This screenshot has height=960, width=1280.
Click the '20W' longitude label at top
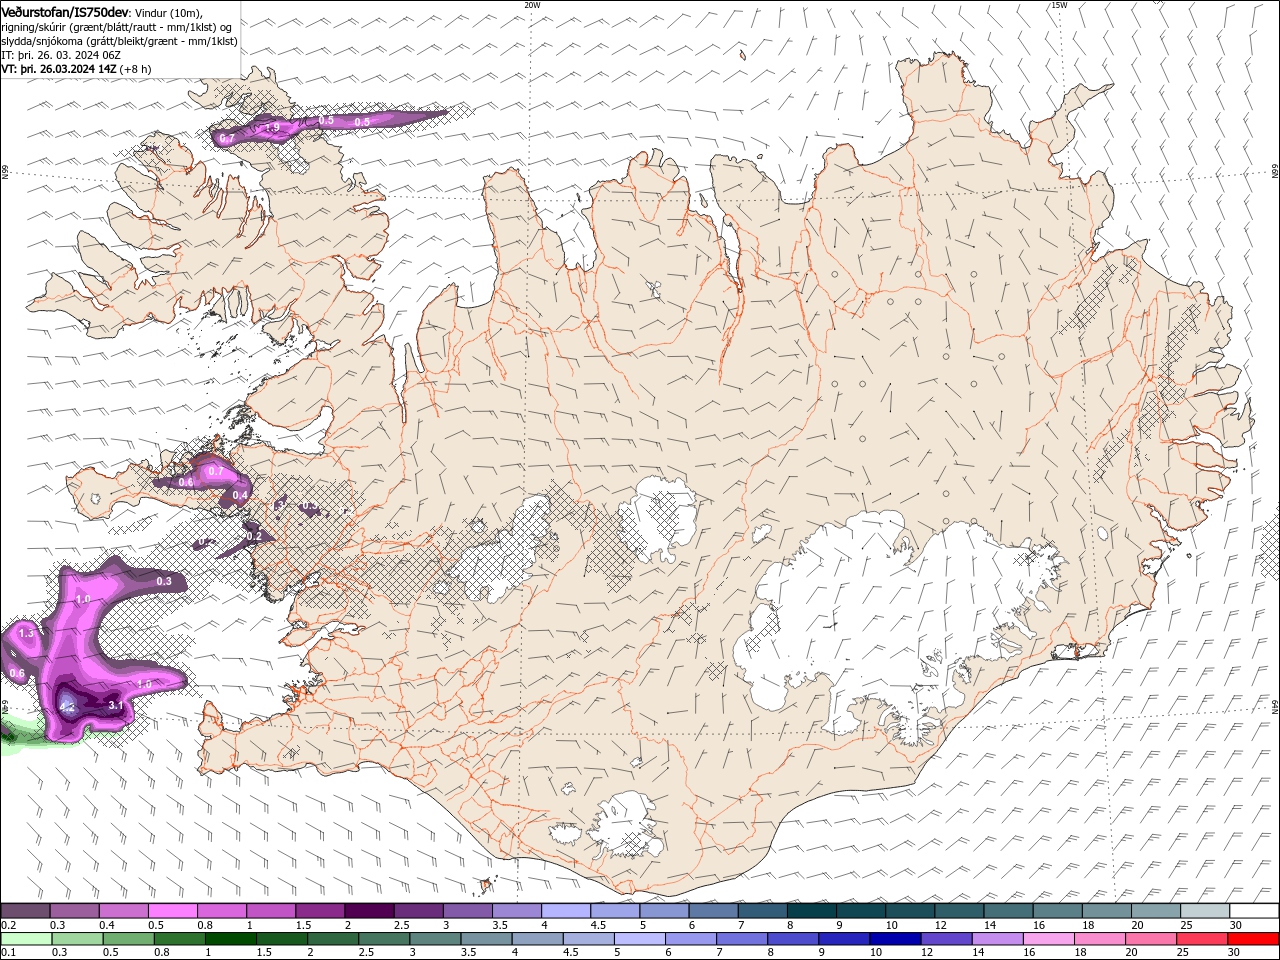coord(533,5)
